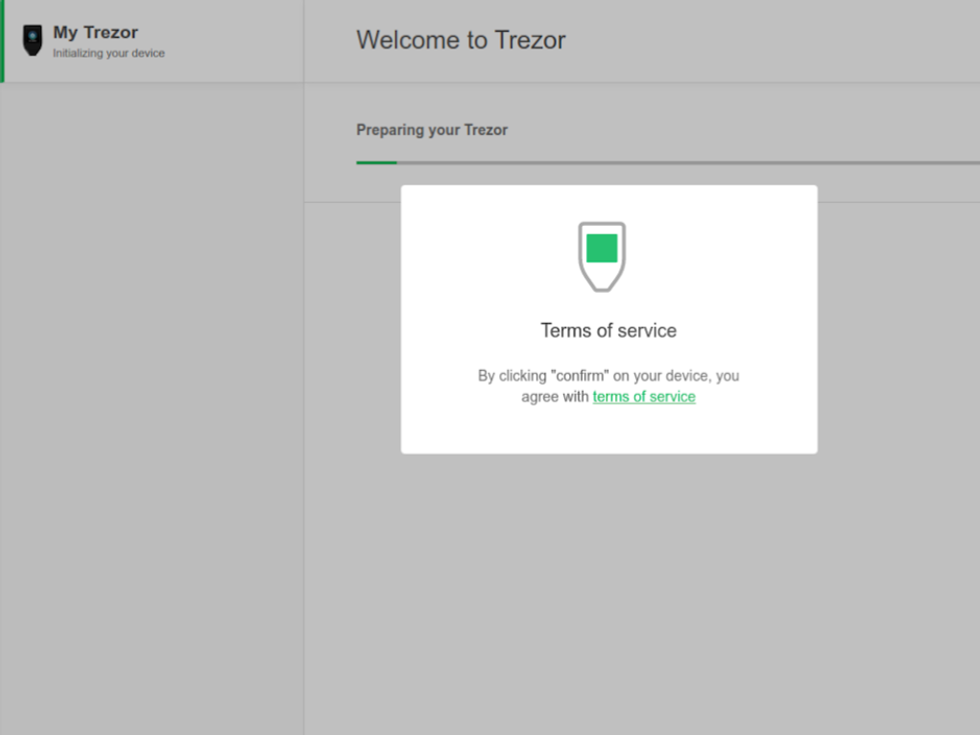Click the green filled part of progress bar
980x735 pixels.
[376, 162]
